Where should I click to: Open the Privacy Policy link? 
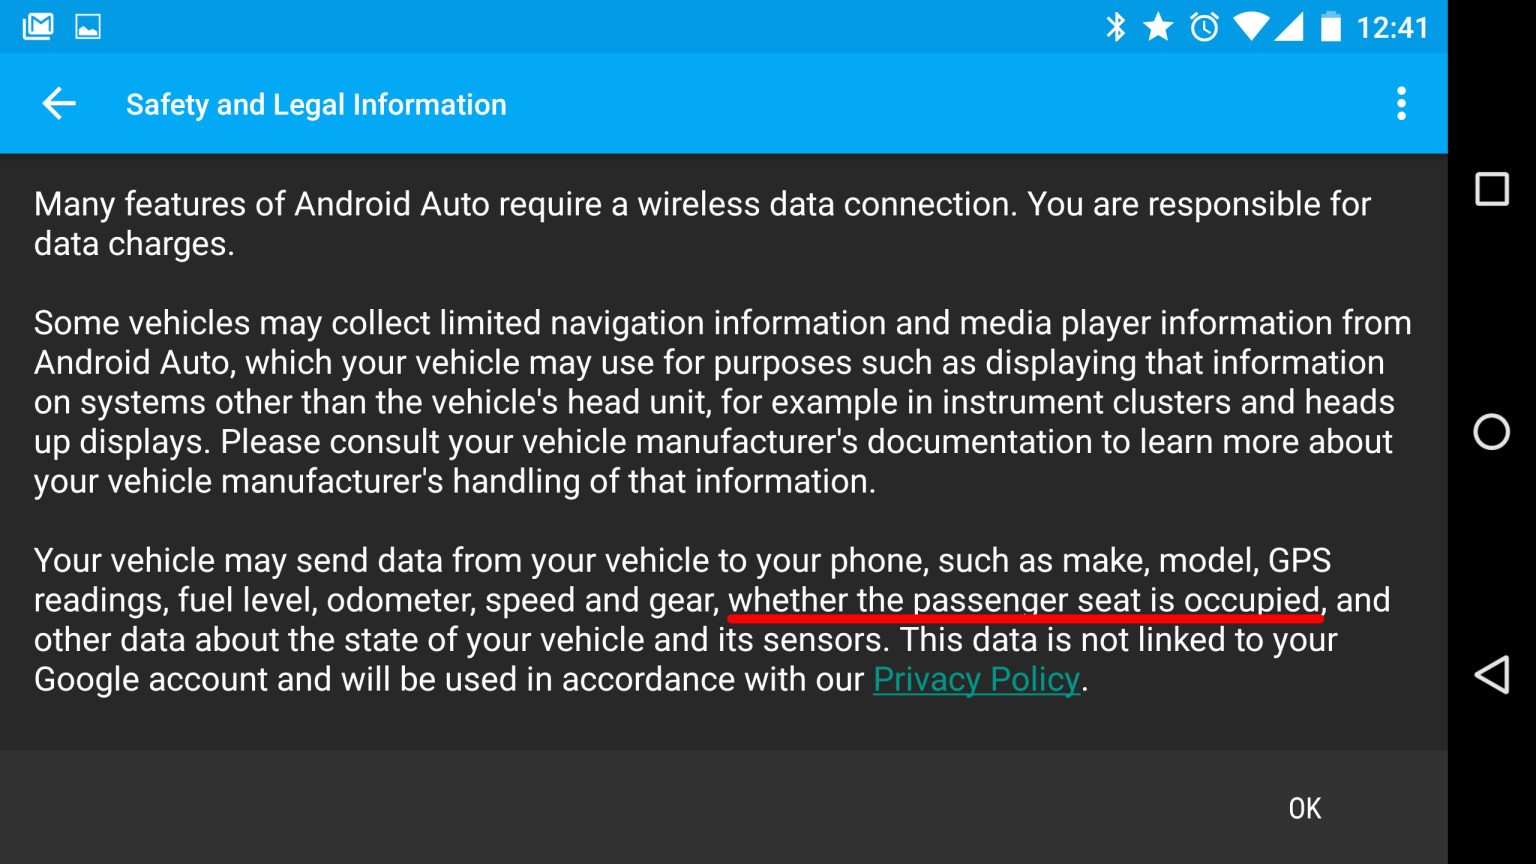click(x=975, y=678)
